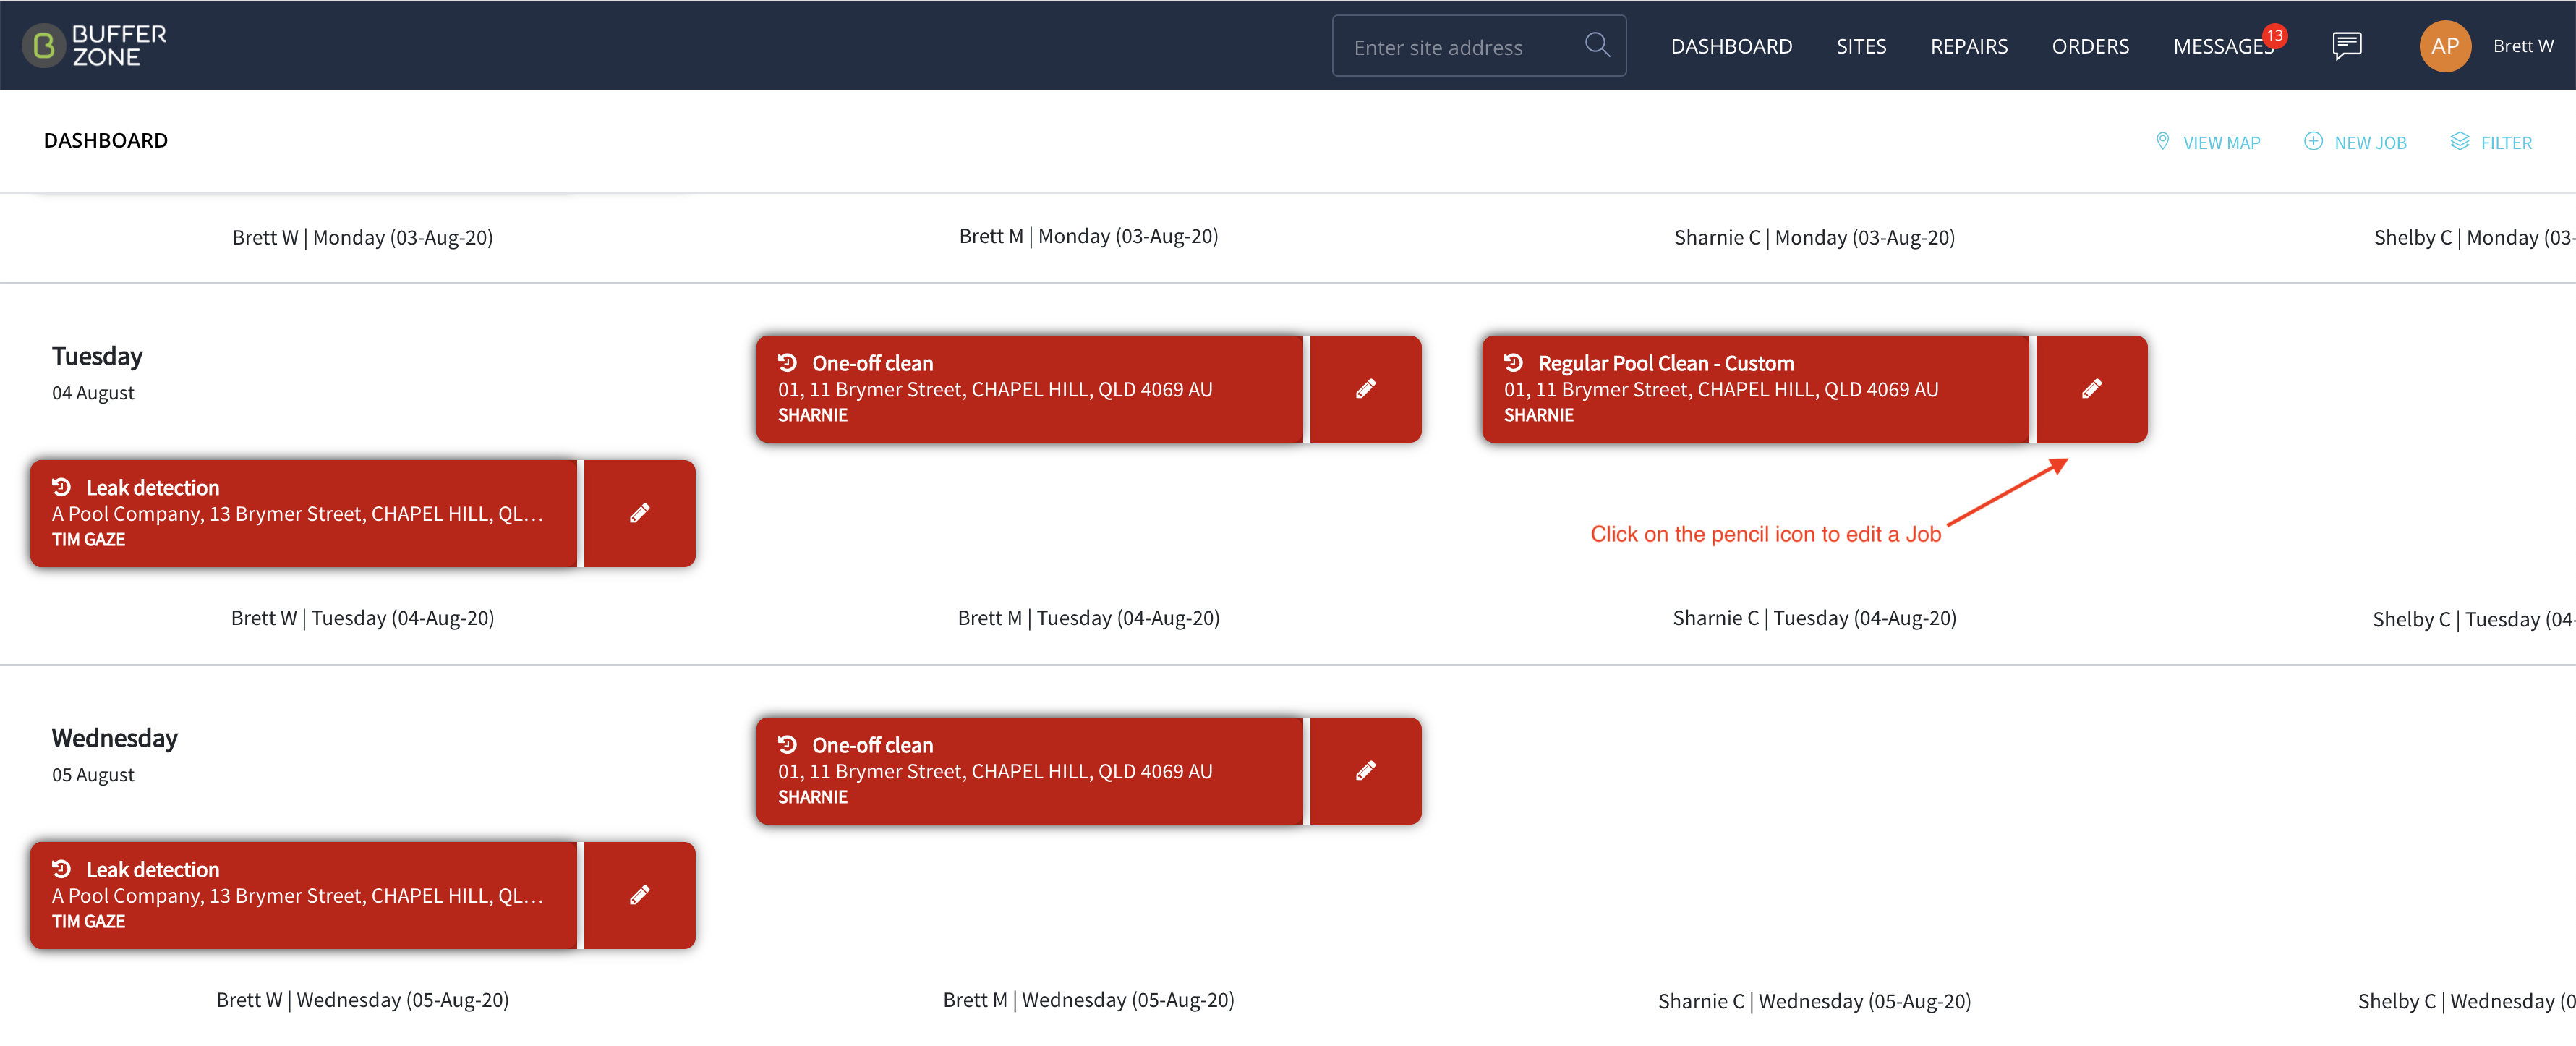Screen dimensions: 2576x1046
Task: Click Brett M | Monday (03-Aug-20) label
Action: click(x=1088, y=237)
